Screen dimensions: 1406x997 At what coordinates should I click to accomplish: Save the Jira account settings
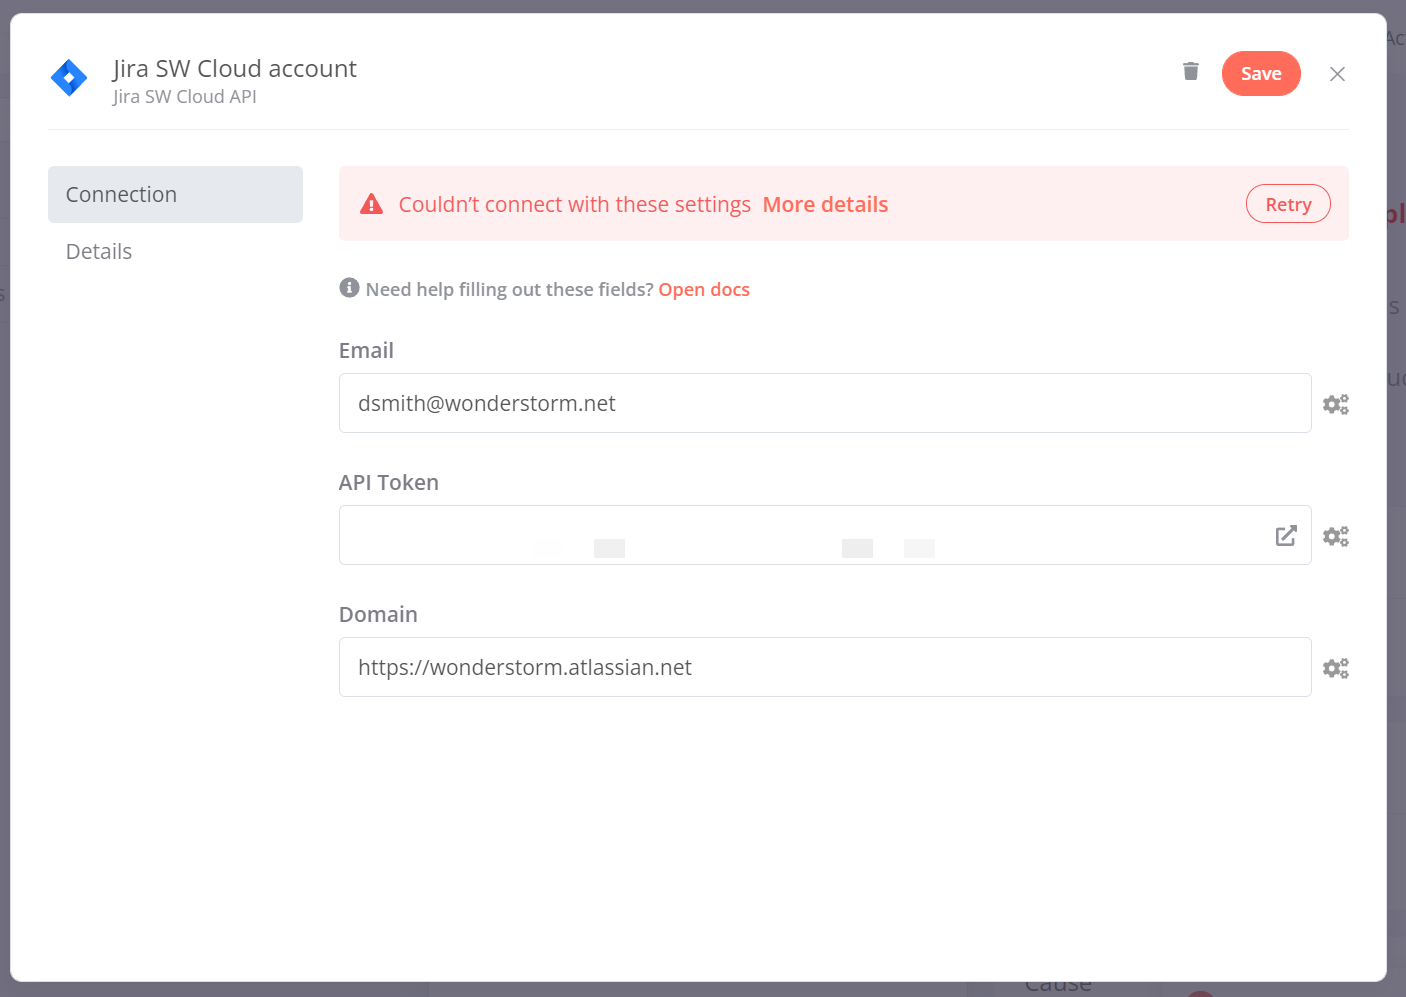[1261, 73]
